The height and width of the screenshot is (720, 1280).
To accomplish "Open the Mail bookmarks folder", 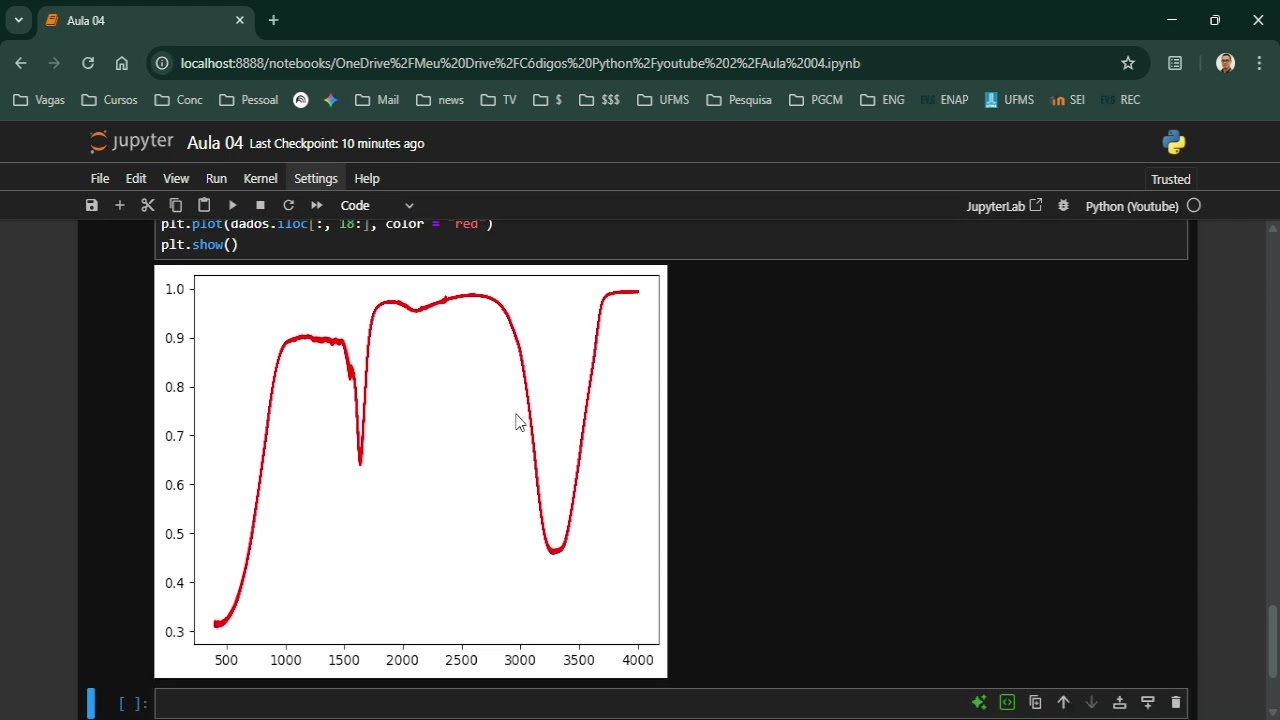I will coord(377,100).
